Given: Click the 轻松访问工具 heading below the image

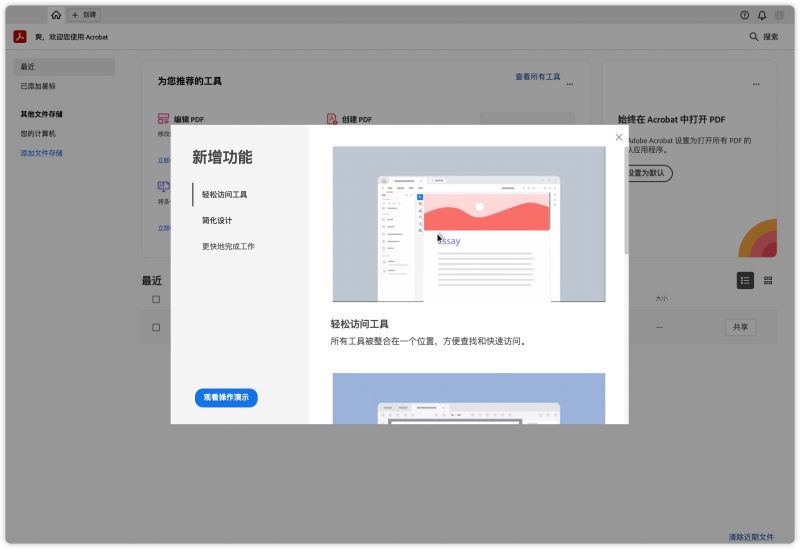Looking at the screenshot, I should pos(359,324).
